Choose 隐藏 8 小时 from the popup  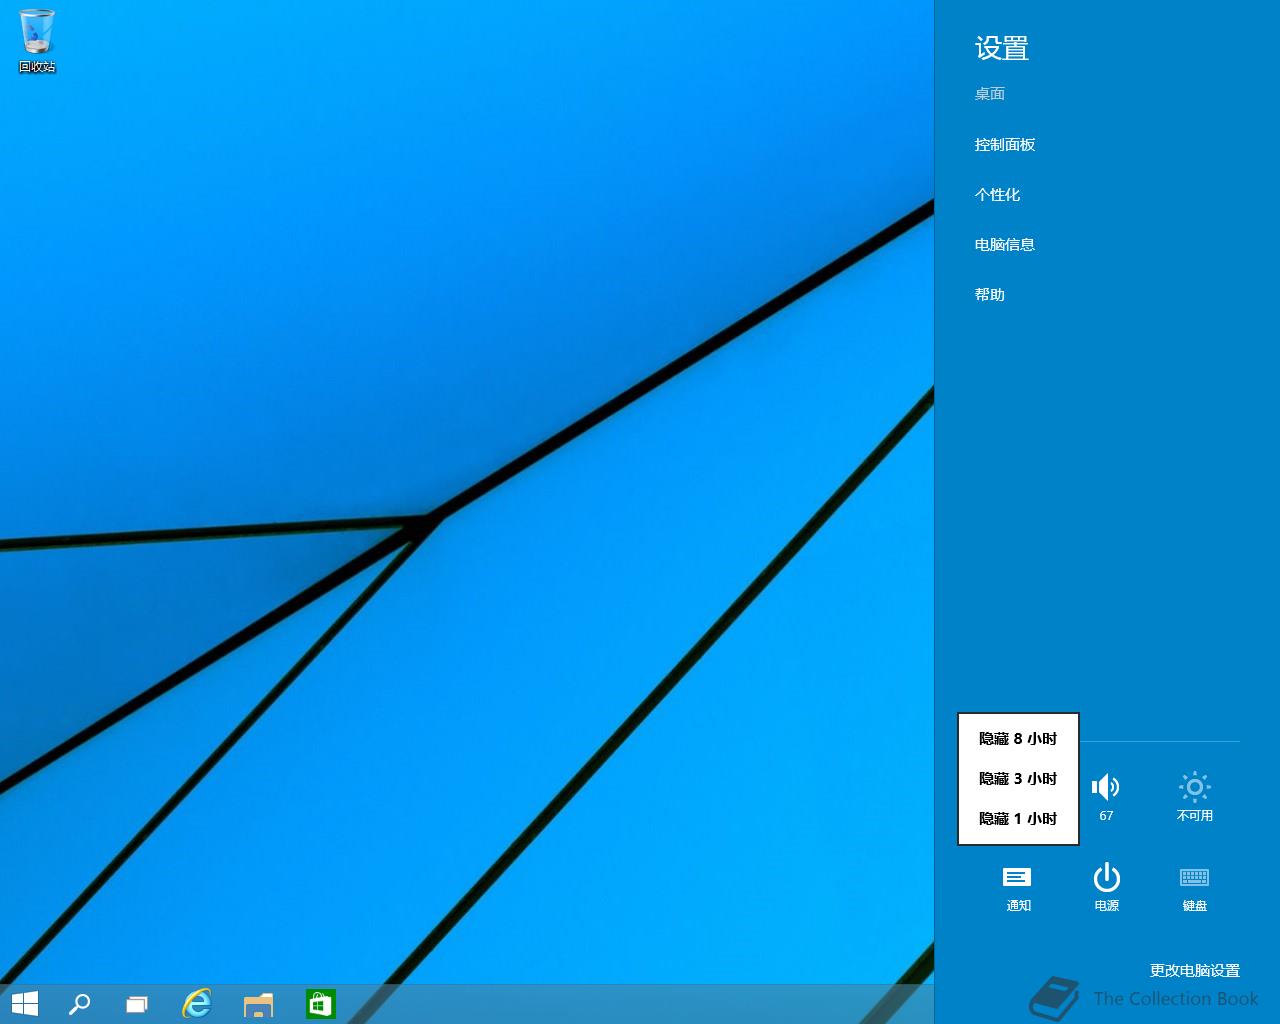(1018, 739)
